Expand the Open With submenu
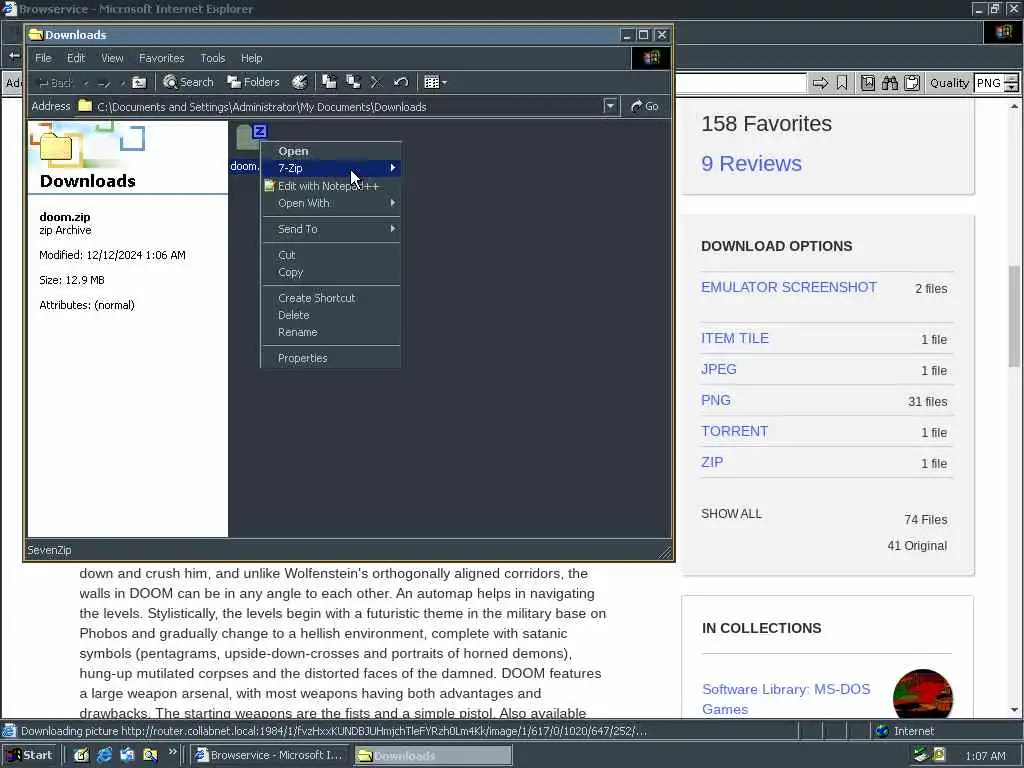This screenshot has width=1024, height=768. tap(331, 203)
